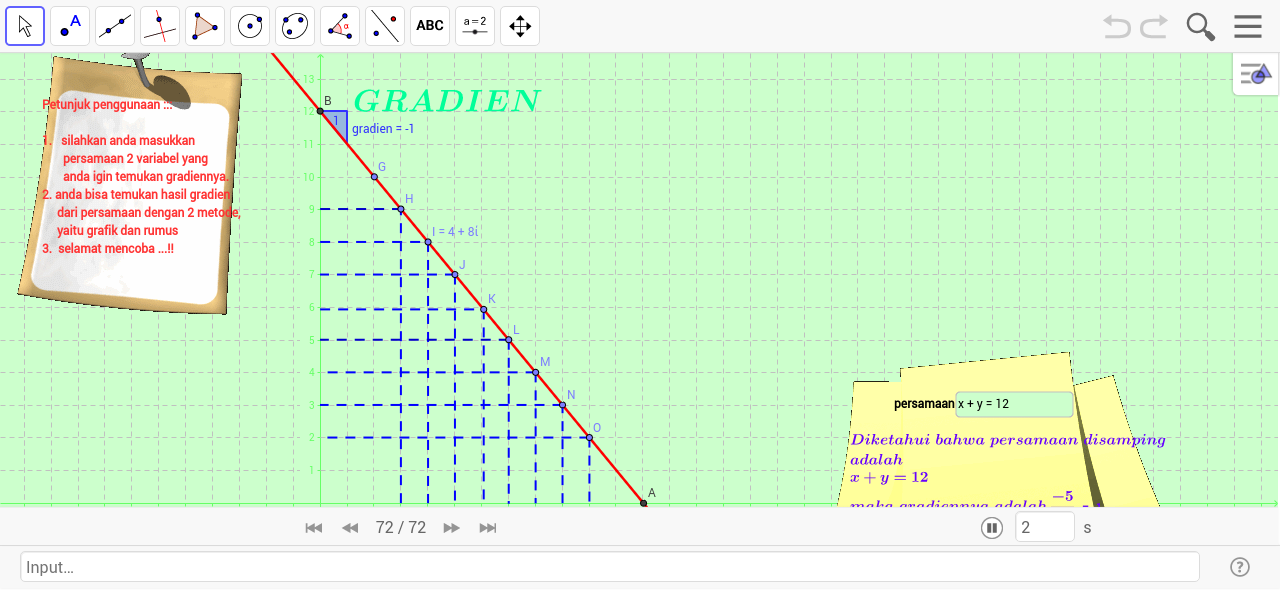Image resolution: width=1280 pixels, height=590 pixels.
Task: Select the Angle tool
Action: [x=340, y=26]
